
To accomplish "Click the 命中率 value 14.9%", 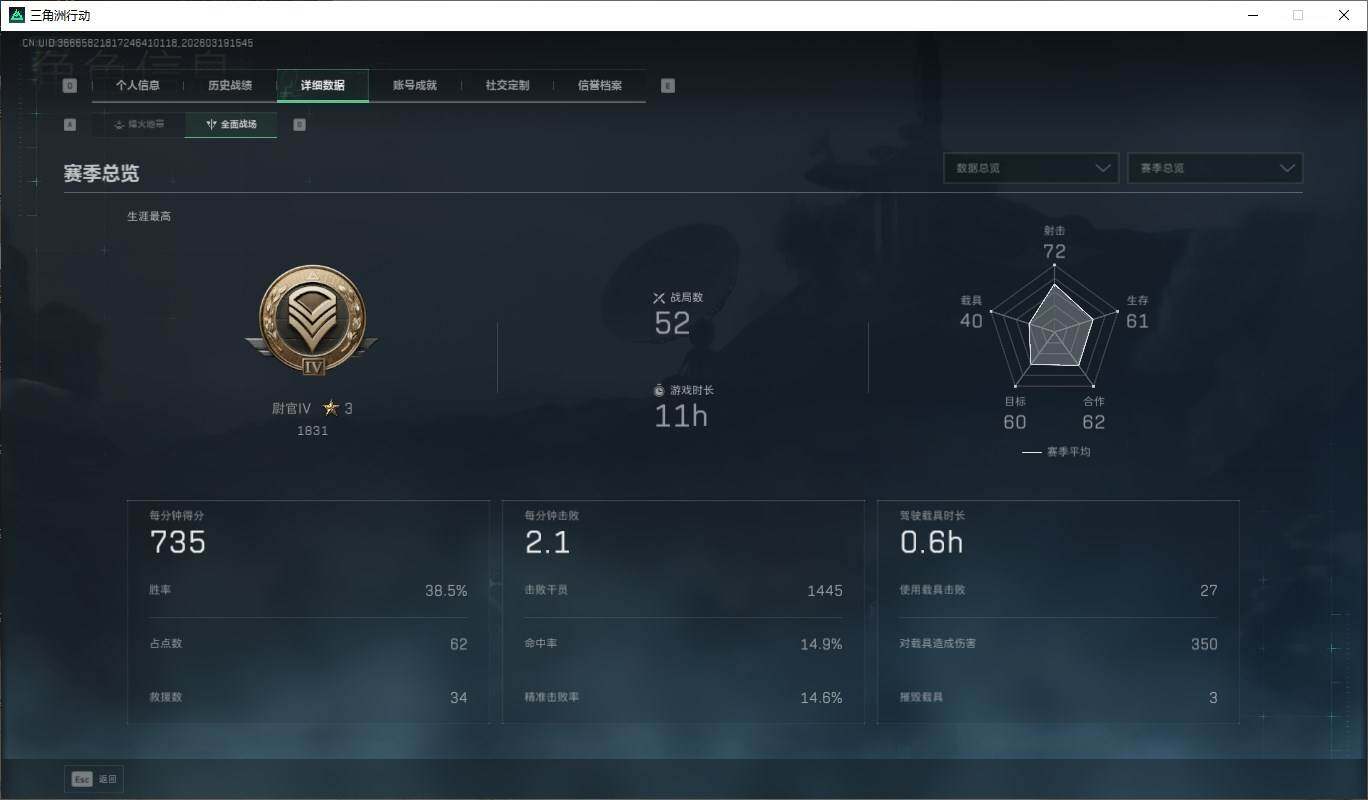I will coord(822,644).
